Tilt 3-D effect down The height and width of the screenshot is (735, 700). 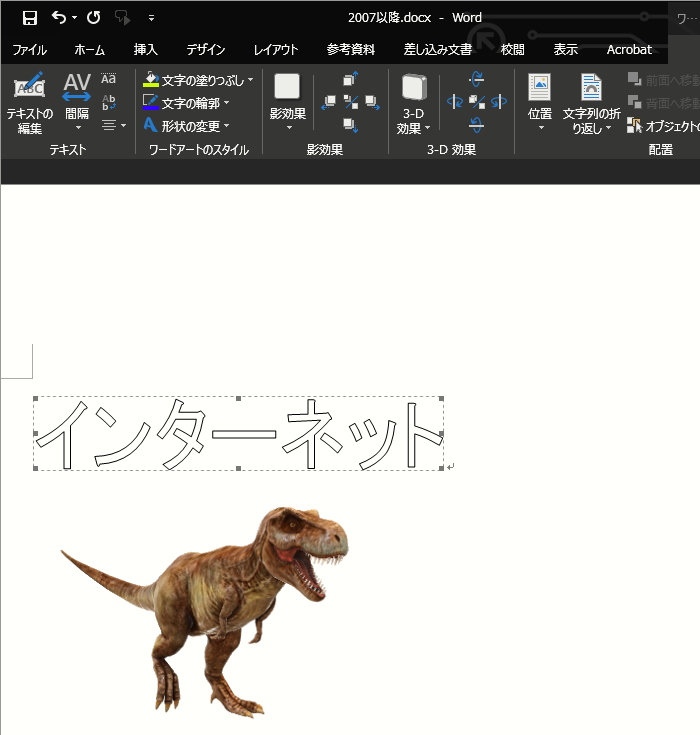coord(477,125)
